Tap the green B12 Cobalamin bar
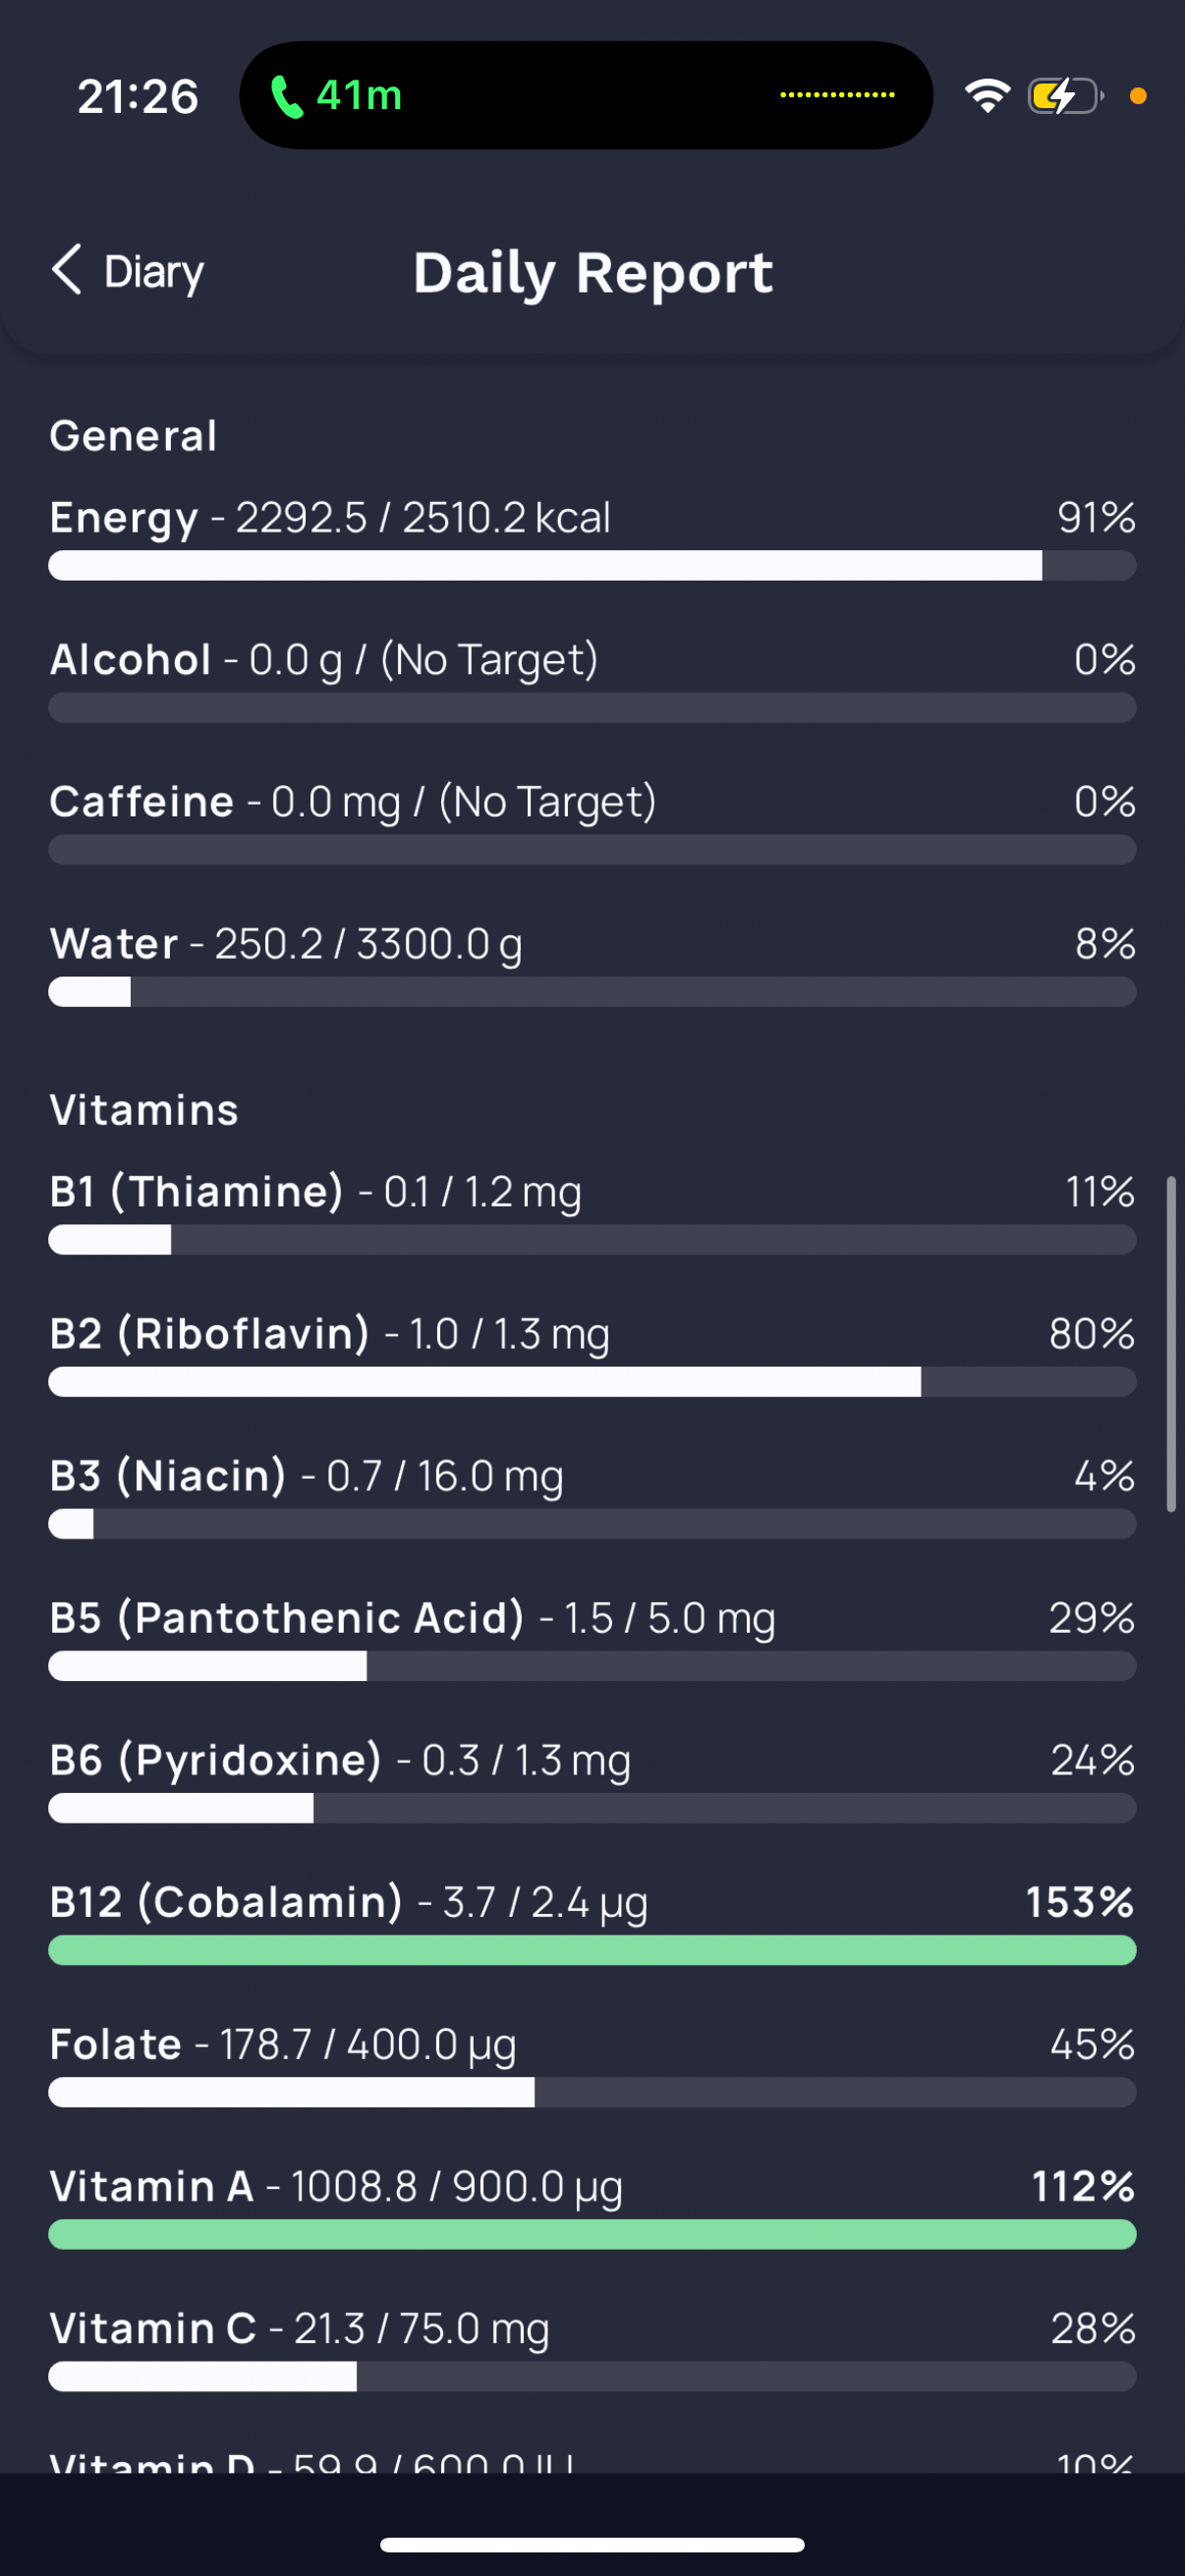The image size is (1185, 2576). 592,1950
